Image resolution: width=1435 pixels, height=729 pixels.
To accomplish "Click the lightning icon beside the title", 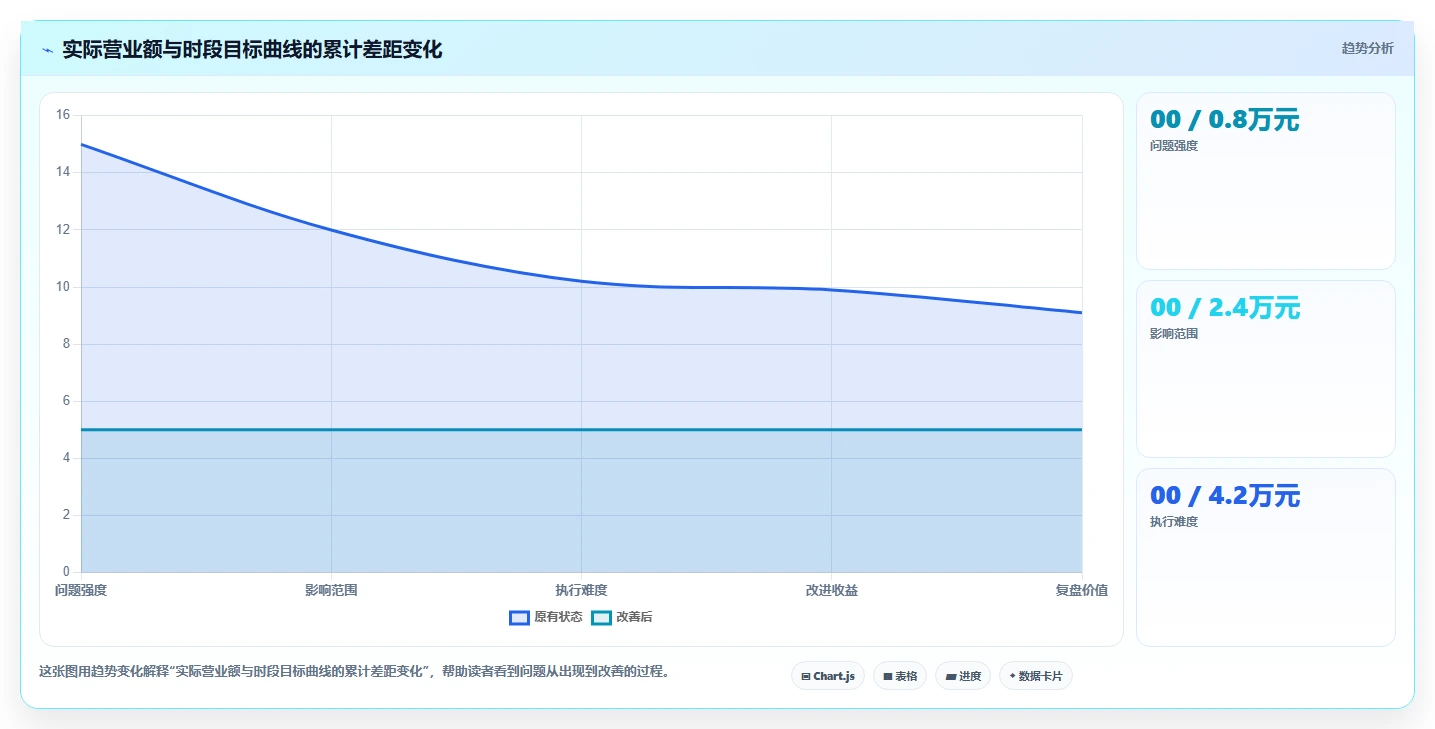I will (x=47, y=49).
